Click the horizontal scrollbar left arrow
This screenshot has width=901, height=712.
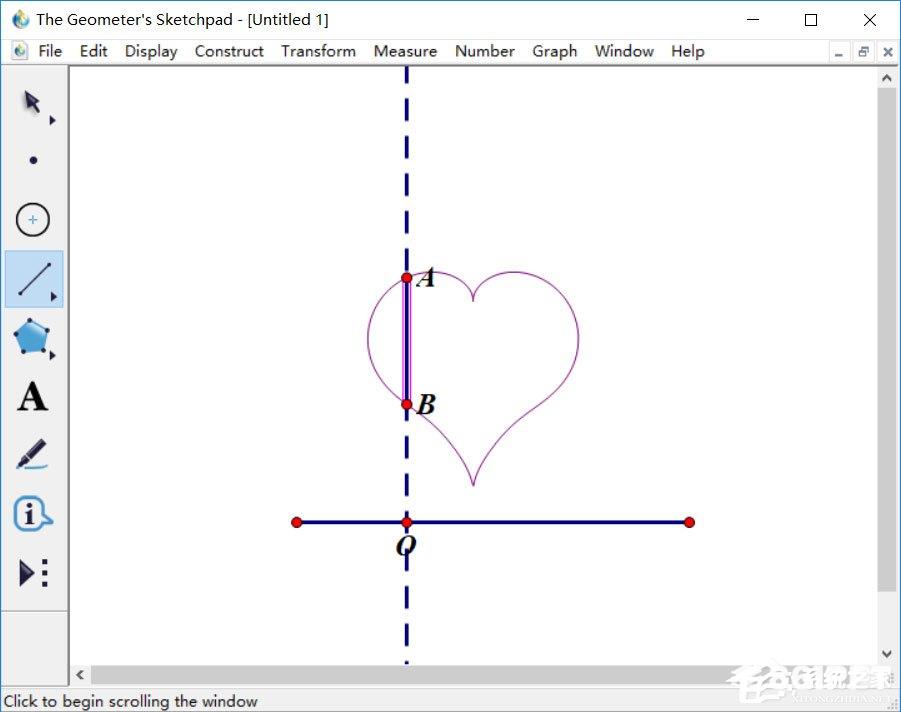tap(80, 675)
